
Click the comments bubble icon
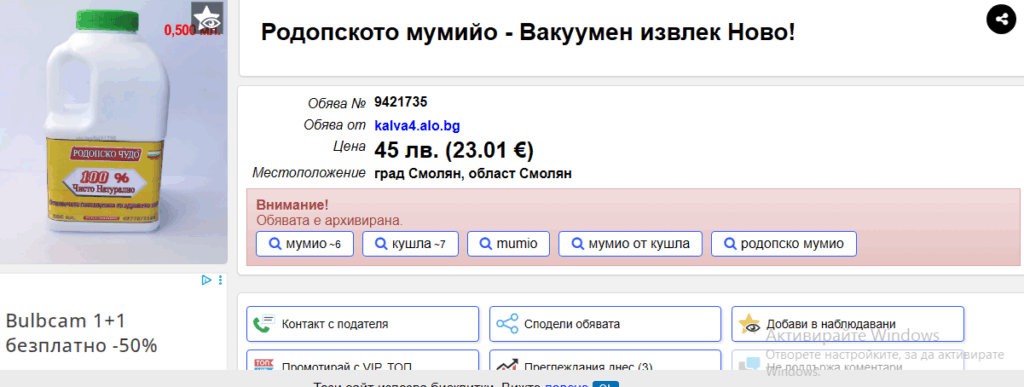tap(749, 364)
